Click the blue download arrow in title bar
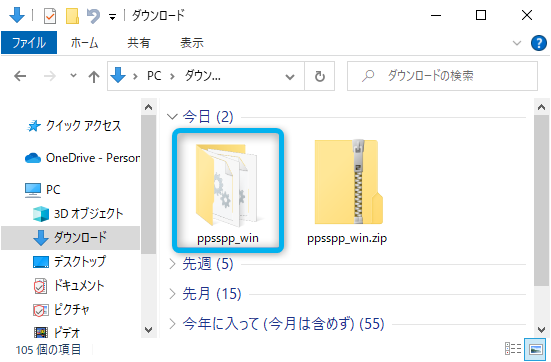Image resolution: width=551 pixels, height=362 pixels. (x=17, y=15)
